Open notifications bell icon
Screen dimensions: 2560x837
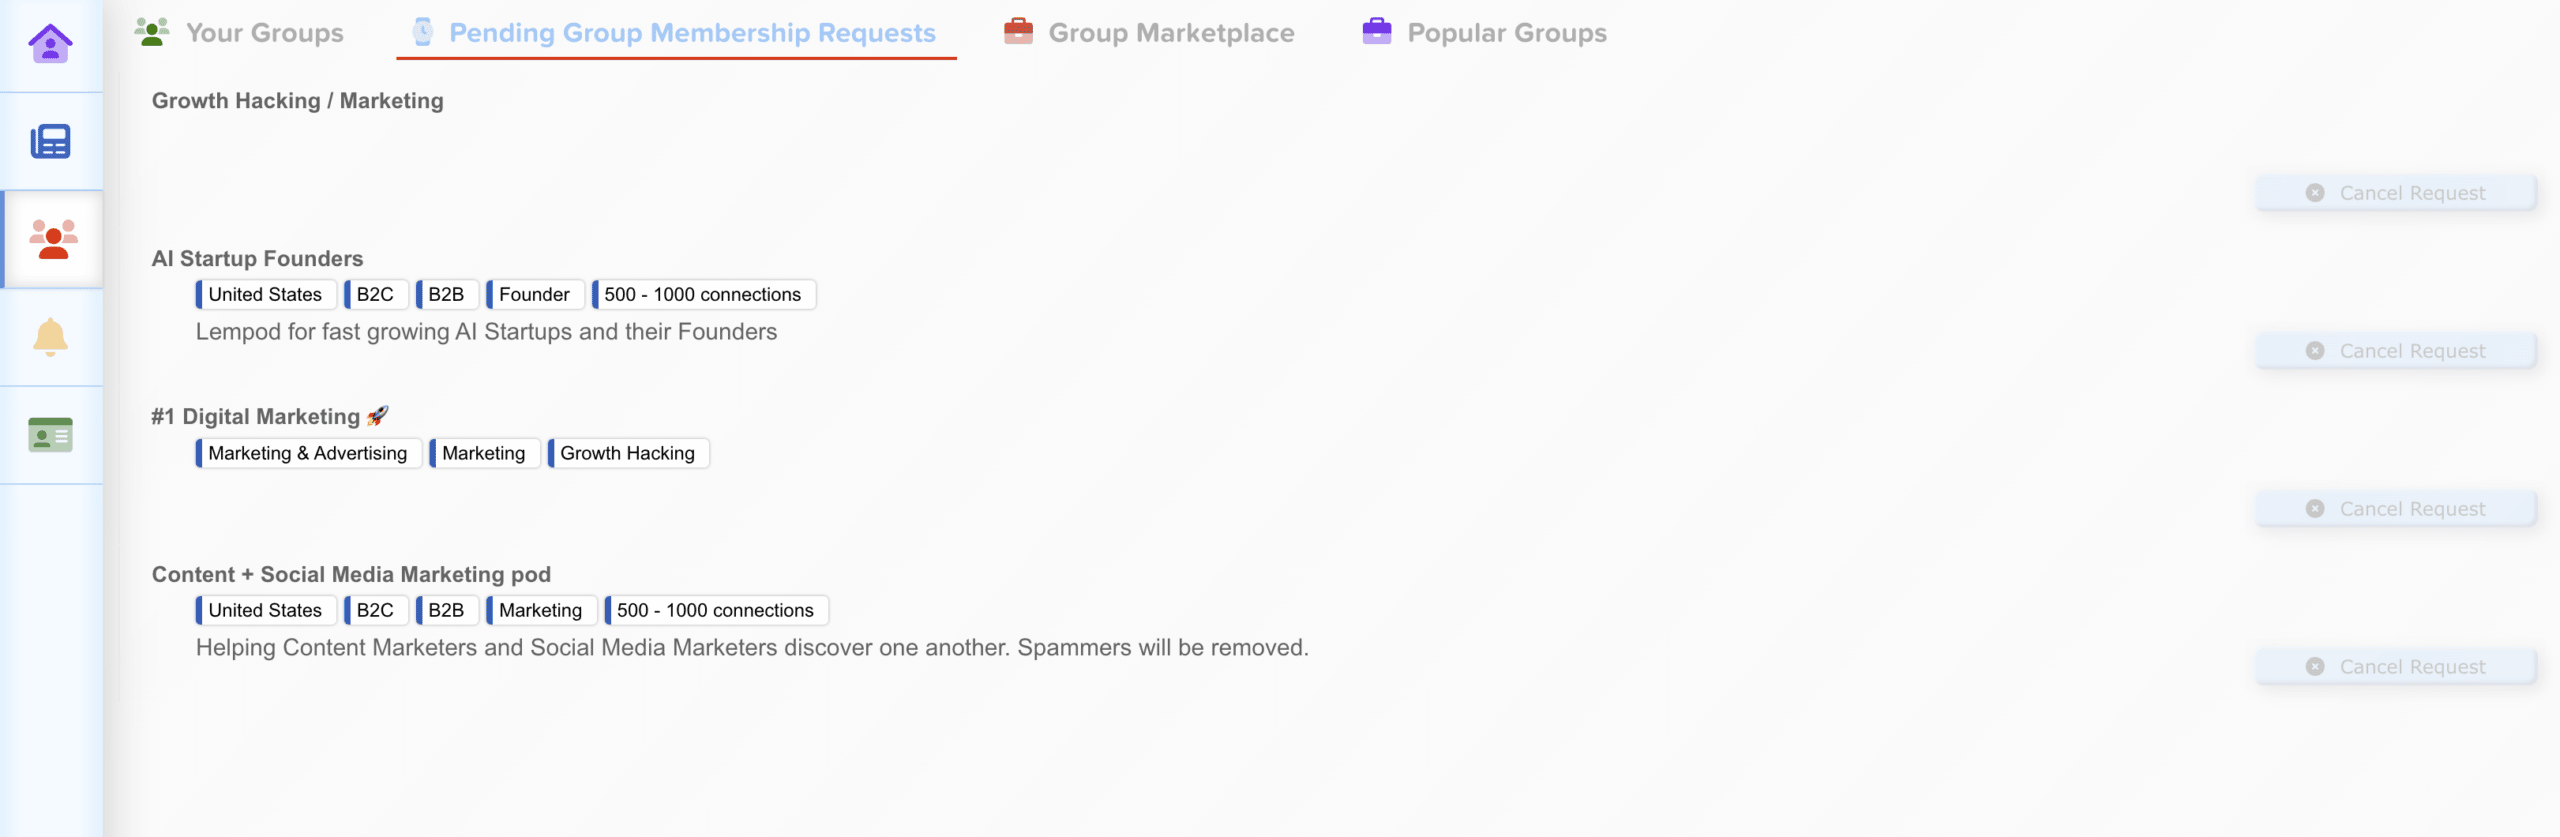tap(50, 337)
